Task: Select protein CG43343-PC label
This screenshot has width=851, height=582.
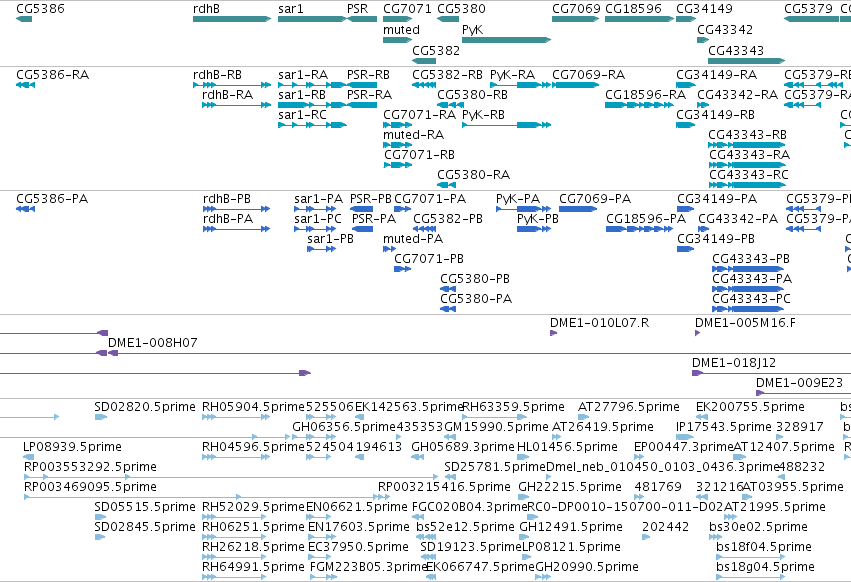Action: pyautogui.click(x=751, y=299)
